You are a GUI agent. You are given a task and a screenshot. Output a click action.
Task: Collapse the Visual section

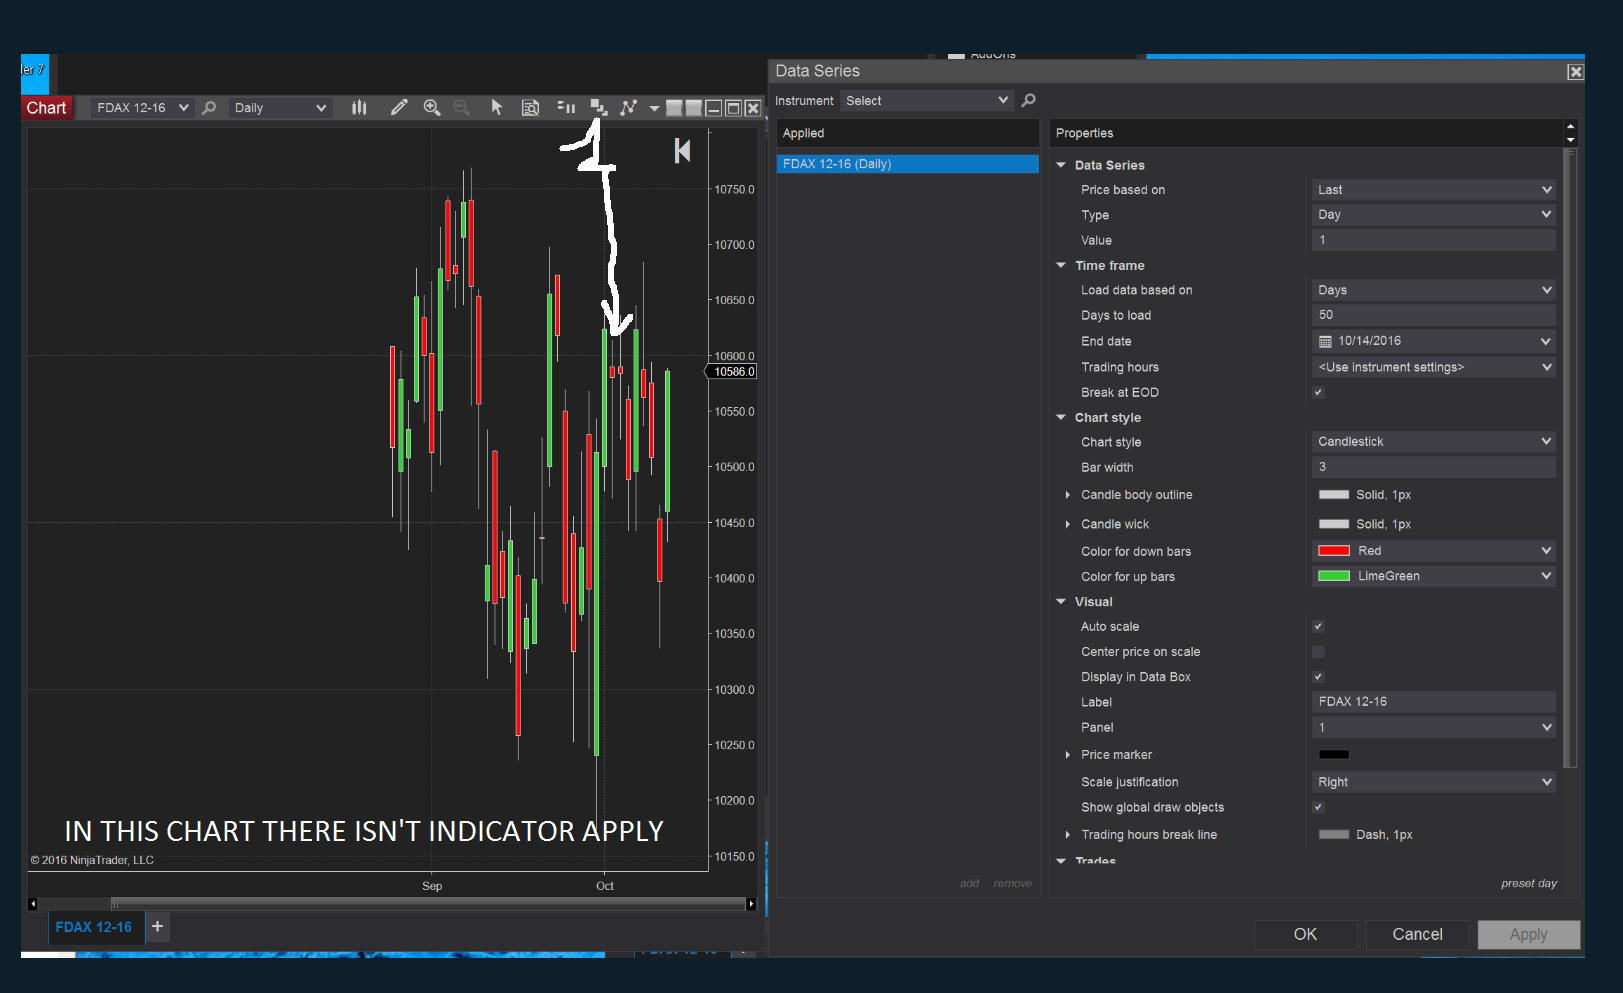[1061, 602]
